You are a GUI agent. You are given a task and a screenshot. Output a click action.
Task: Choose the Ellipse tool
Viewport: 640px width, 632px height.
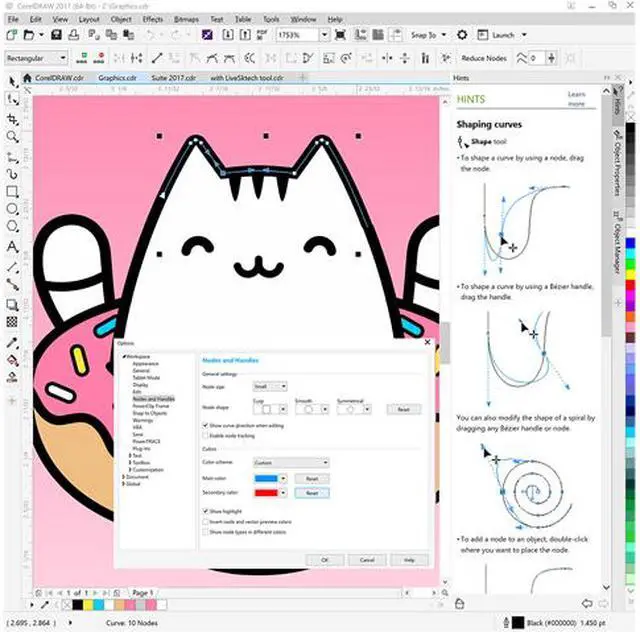pos(12,209)
